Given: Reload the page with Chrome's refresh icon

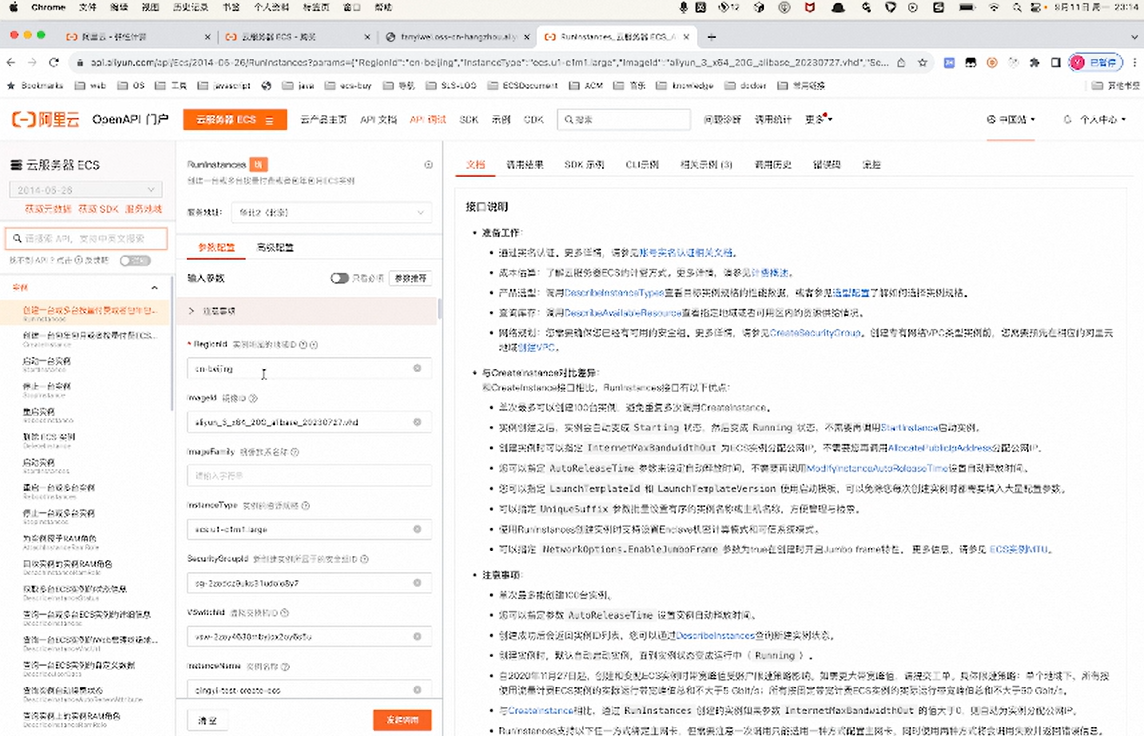Looking at the screenshot, I should click(54, 63).
